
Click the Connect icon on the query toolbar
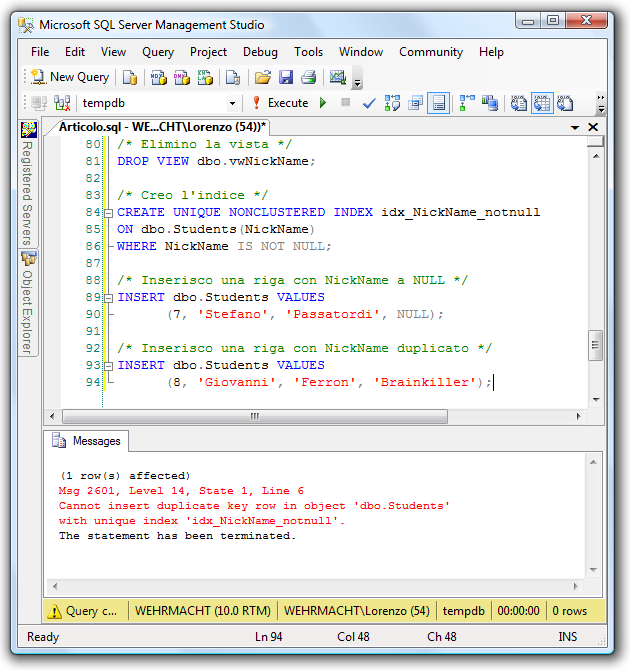39,103
